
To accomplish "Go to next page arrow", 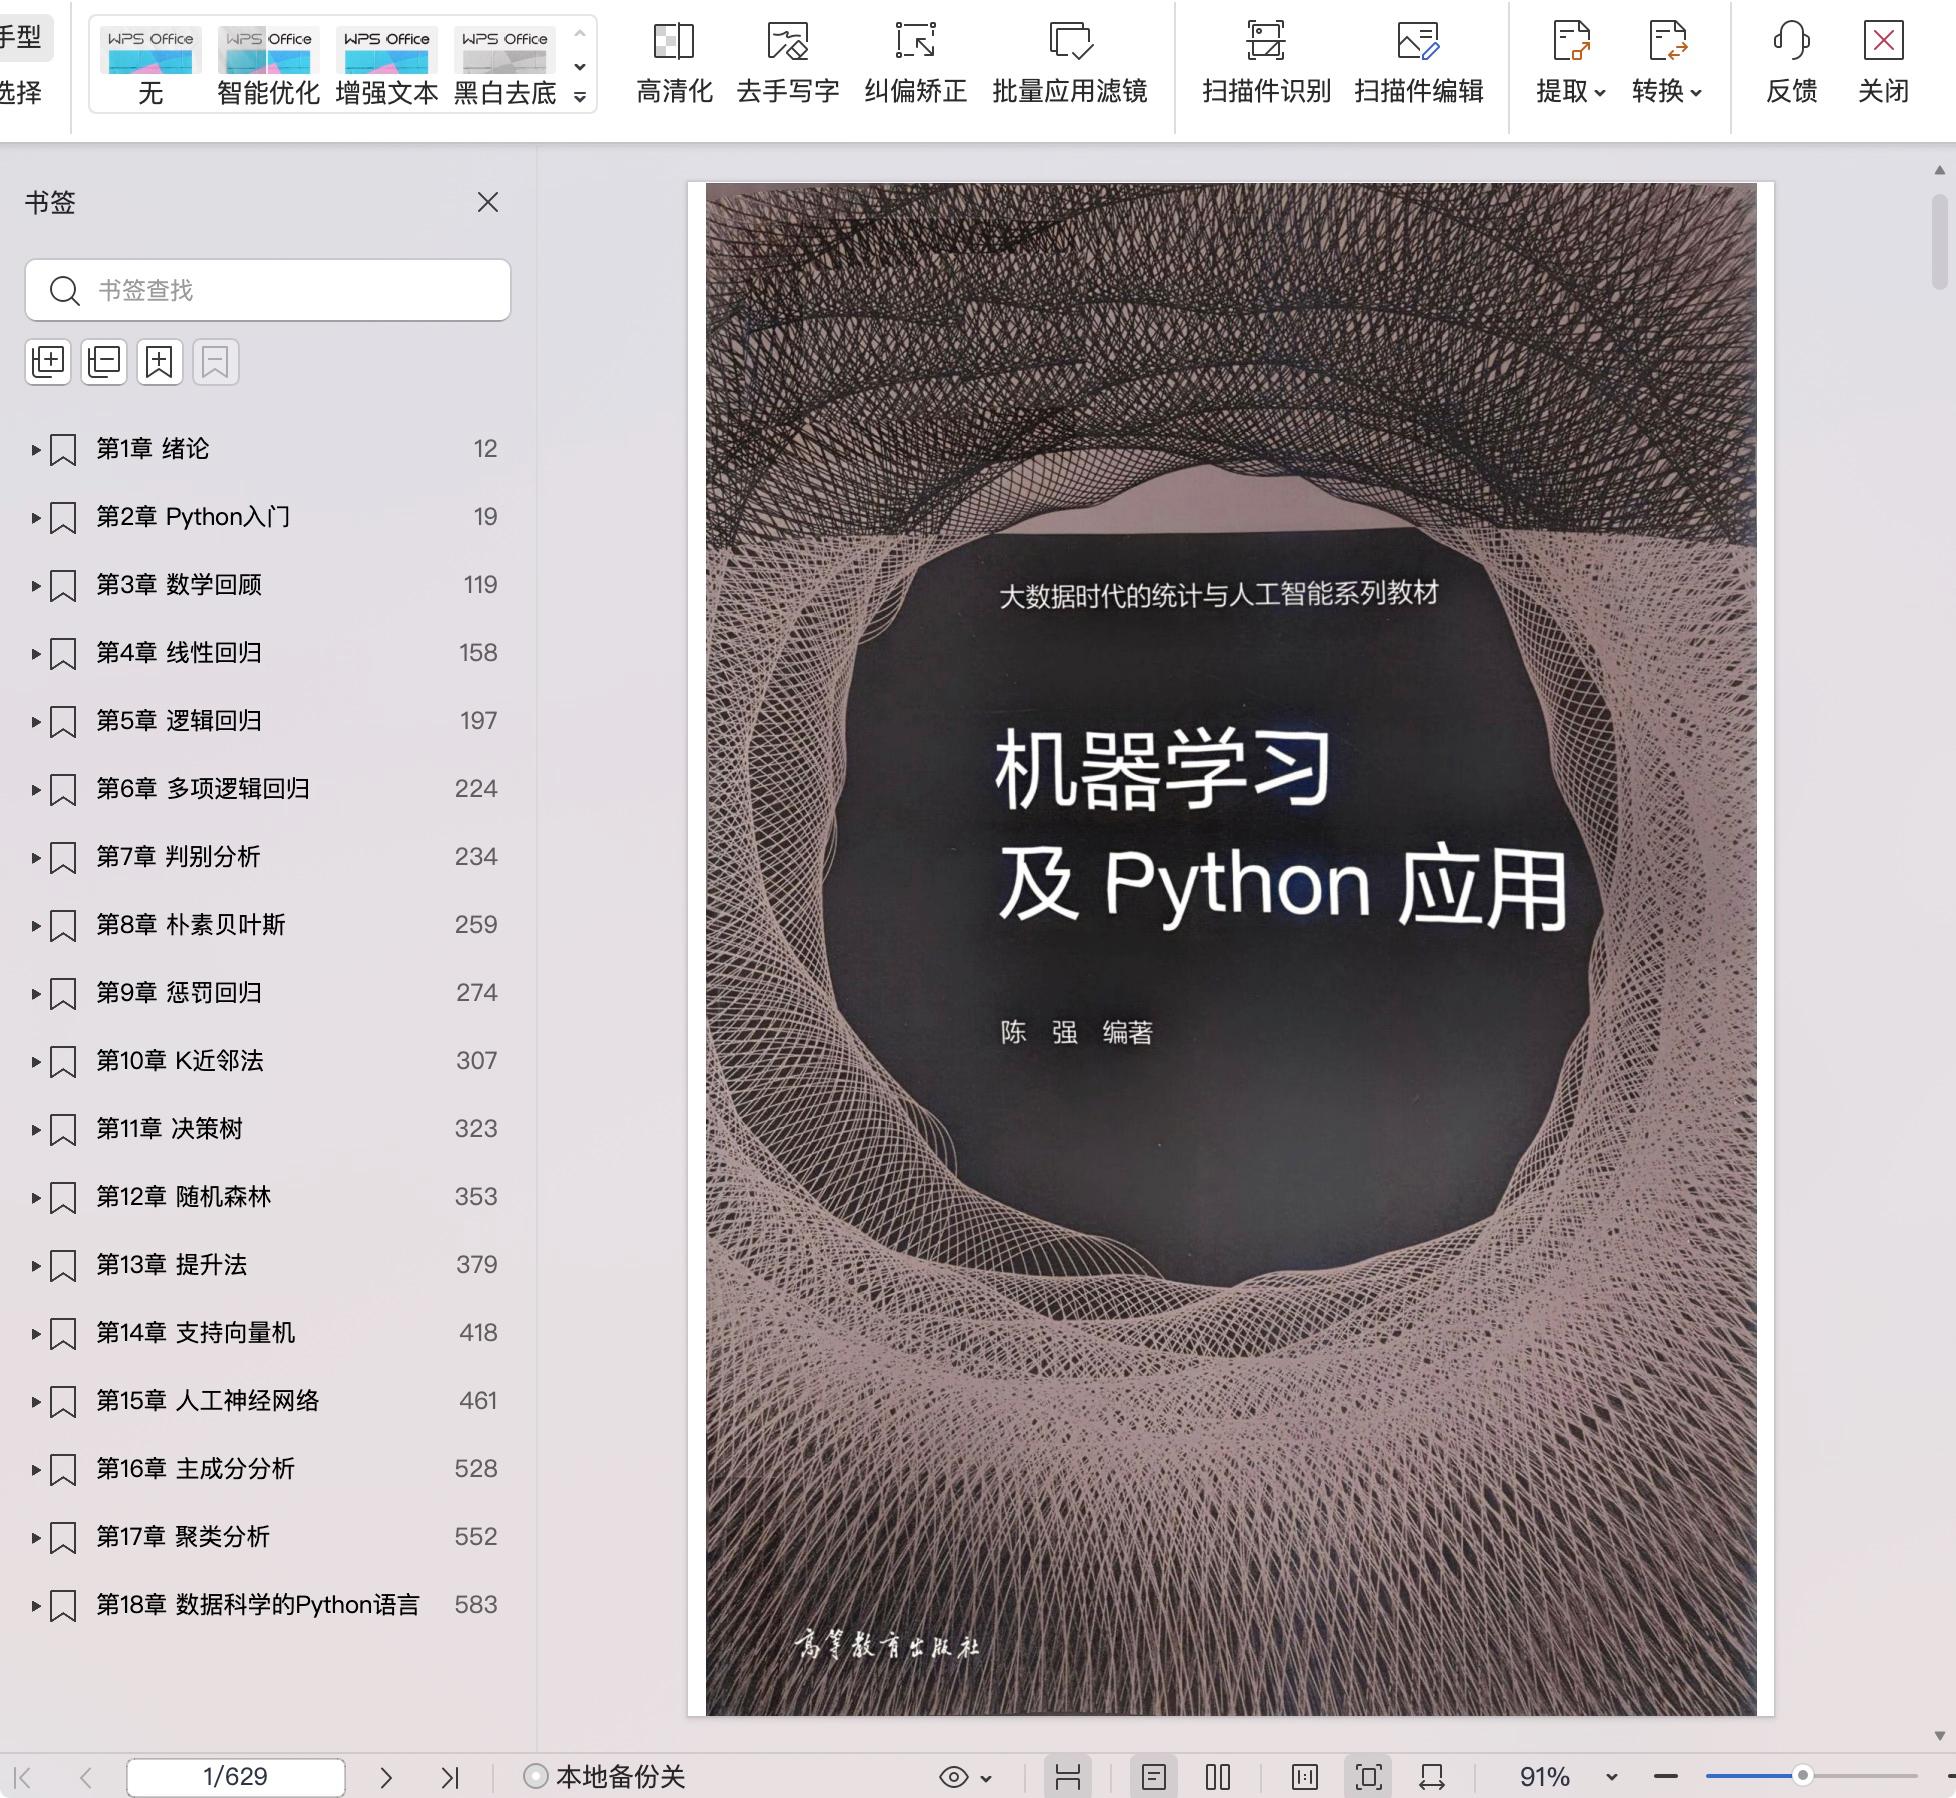I will [386, 1777].
